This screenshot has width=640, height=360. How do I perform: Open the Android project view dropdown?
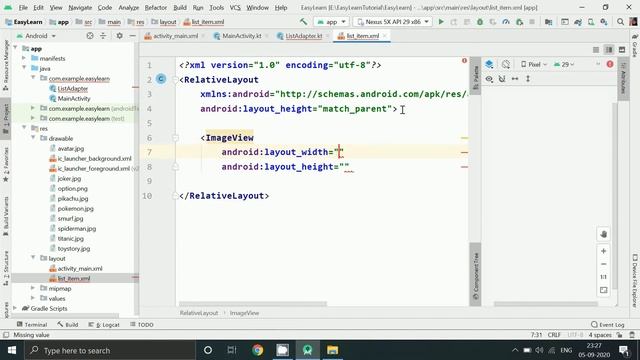point(36,36)
